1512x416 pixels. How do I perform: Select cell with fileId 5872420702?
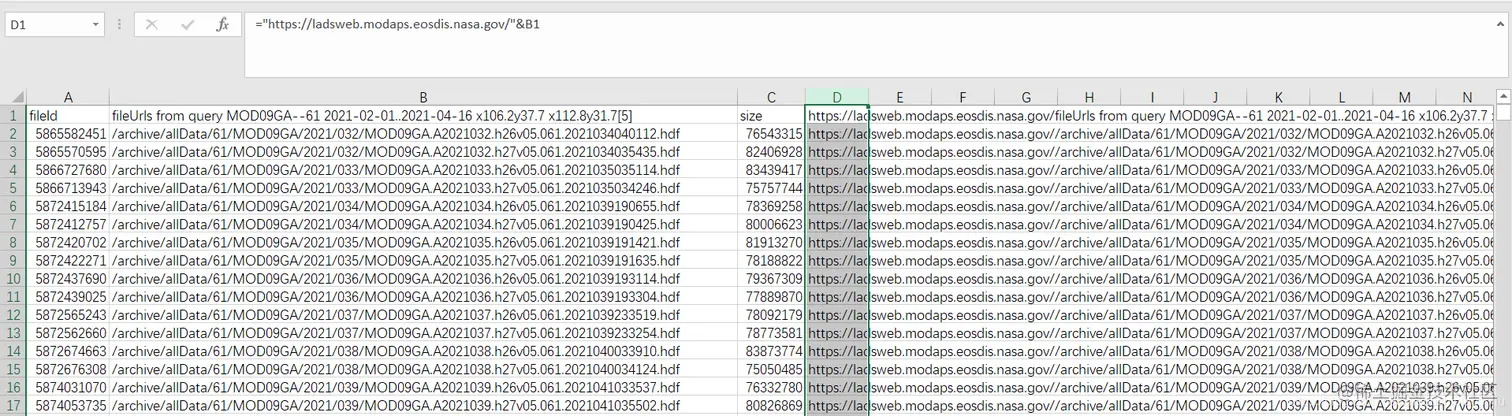tap(68, 242)
